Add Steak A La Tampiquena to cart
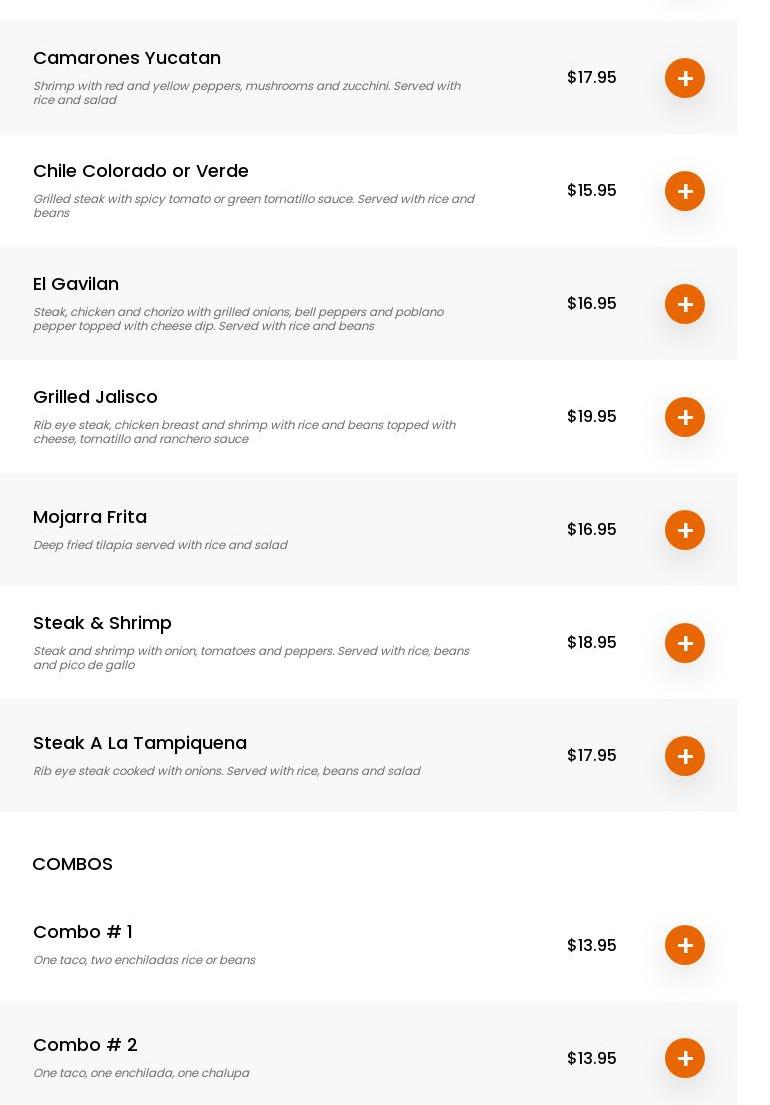Viewport: 770px width, 1105px height. (x=685, y=756)
